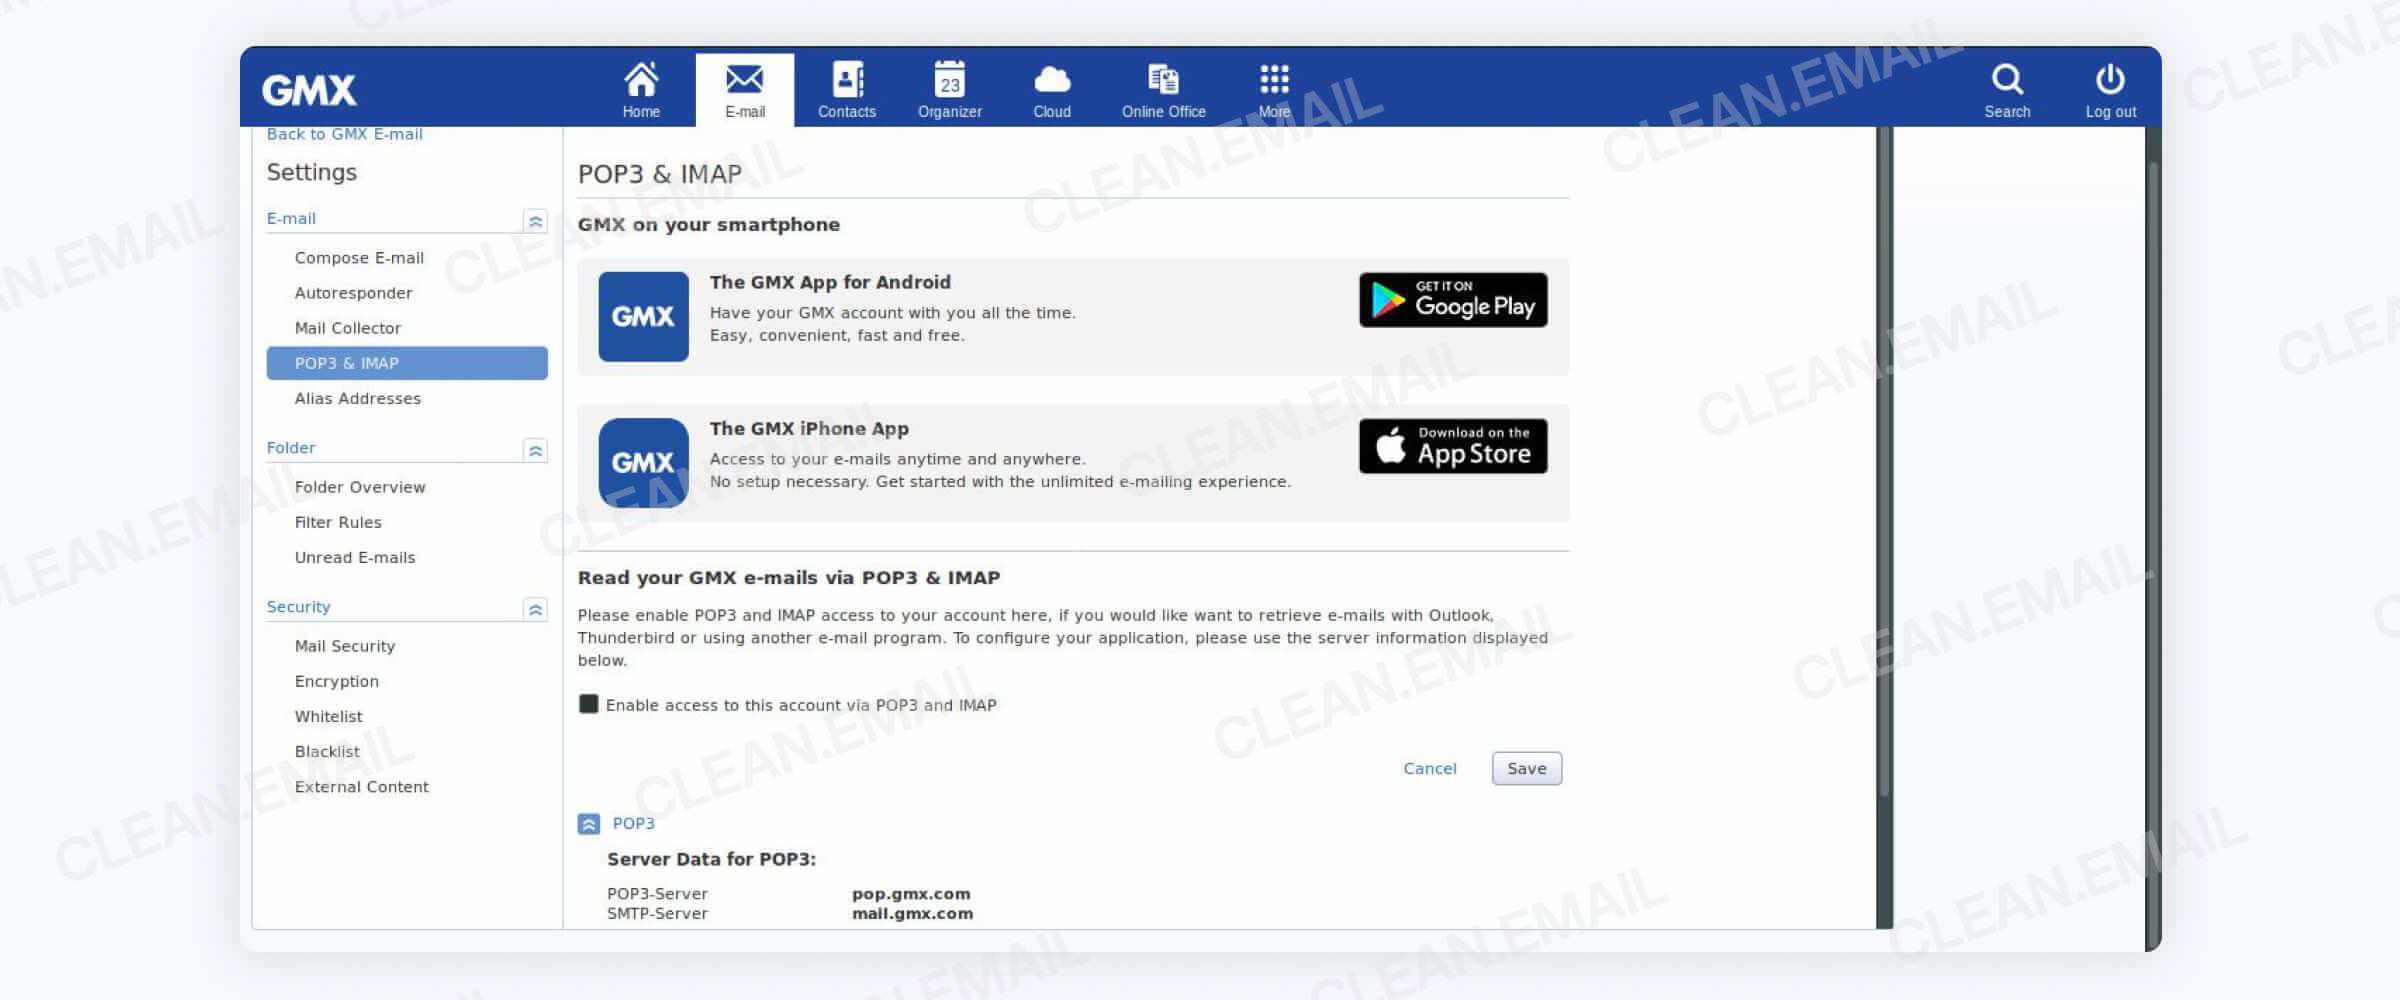The height and width of the screenshot is (1000, 2400).
Task: Get the GMX app on Google Play
Action: [x=1452, y=299]
